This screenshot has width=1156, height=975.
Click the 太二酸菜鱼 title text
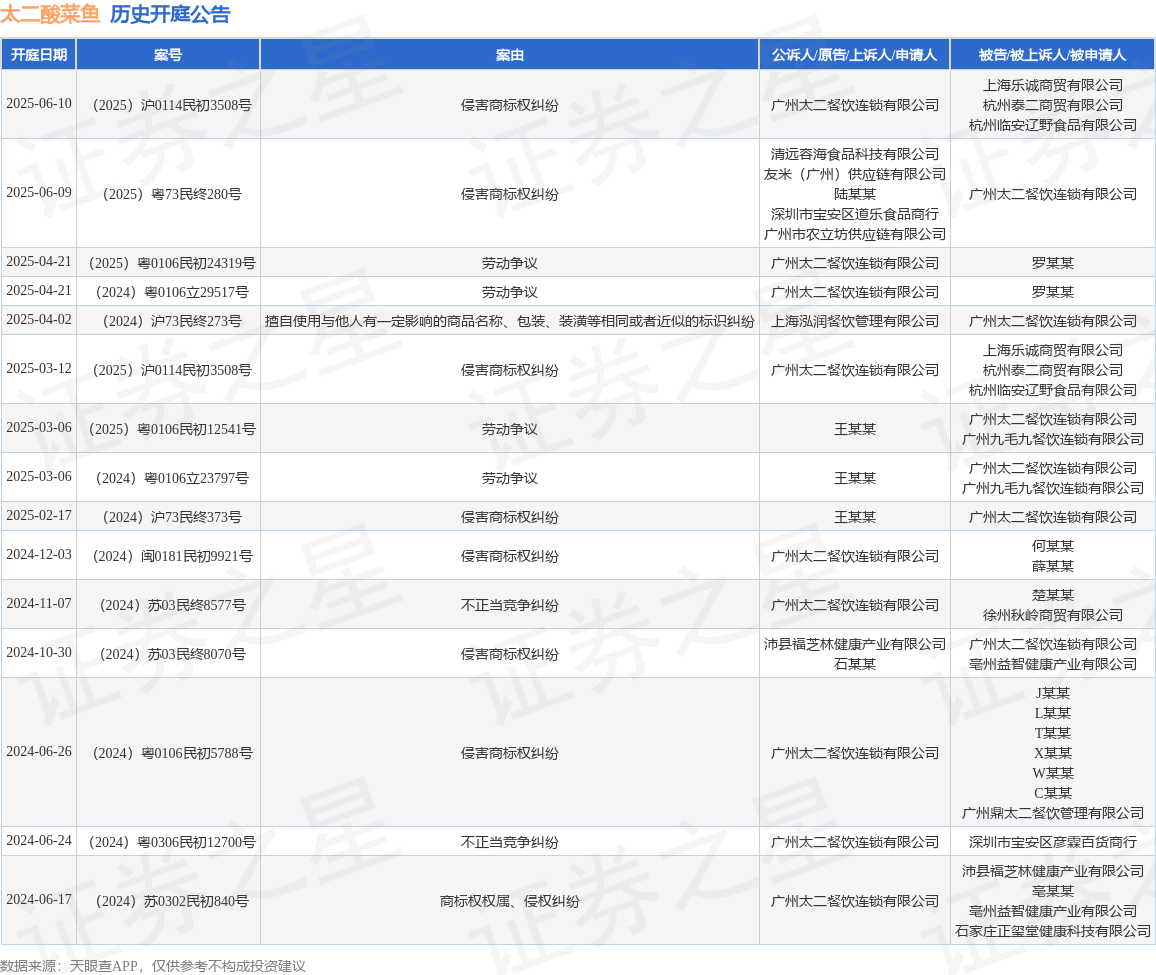click(x=49, y=14)
